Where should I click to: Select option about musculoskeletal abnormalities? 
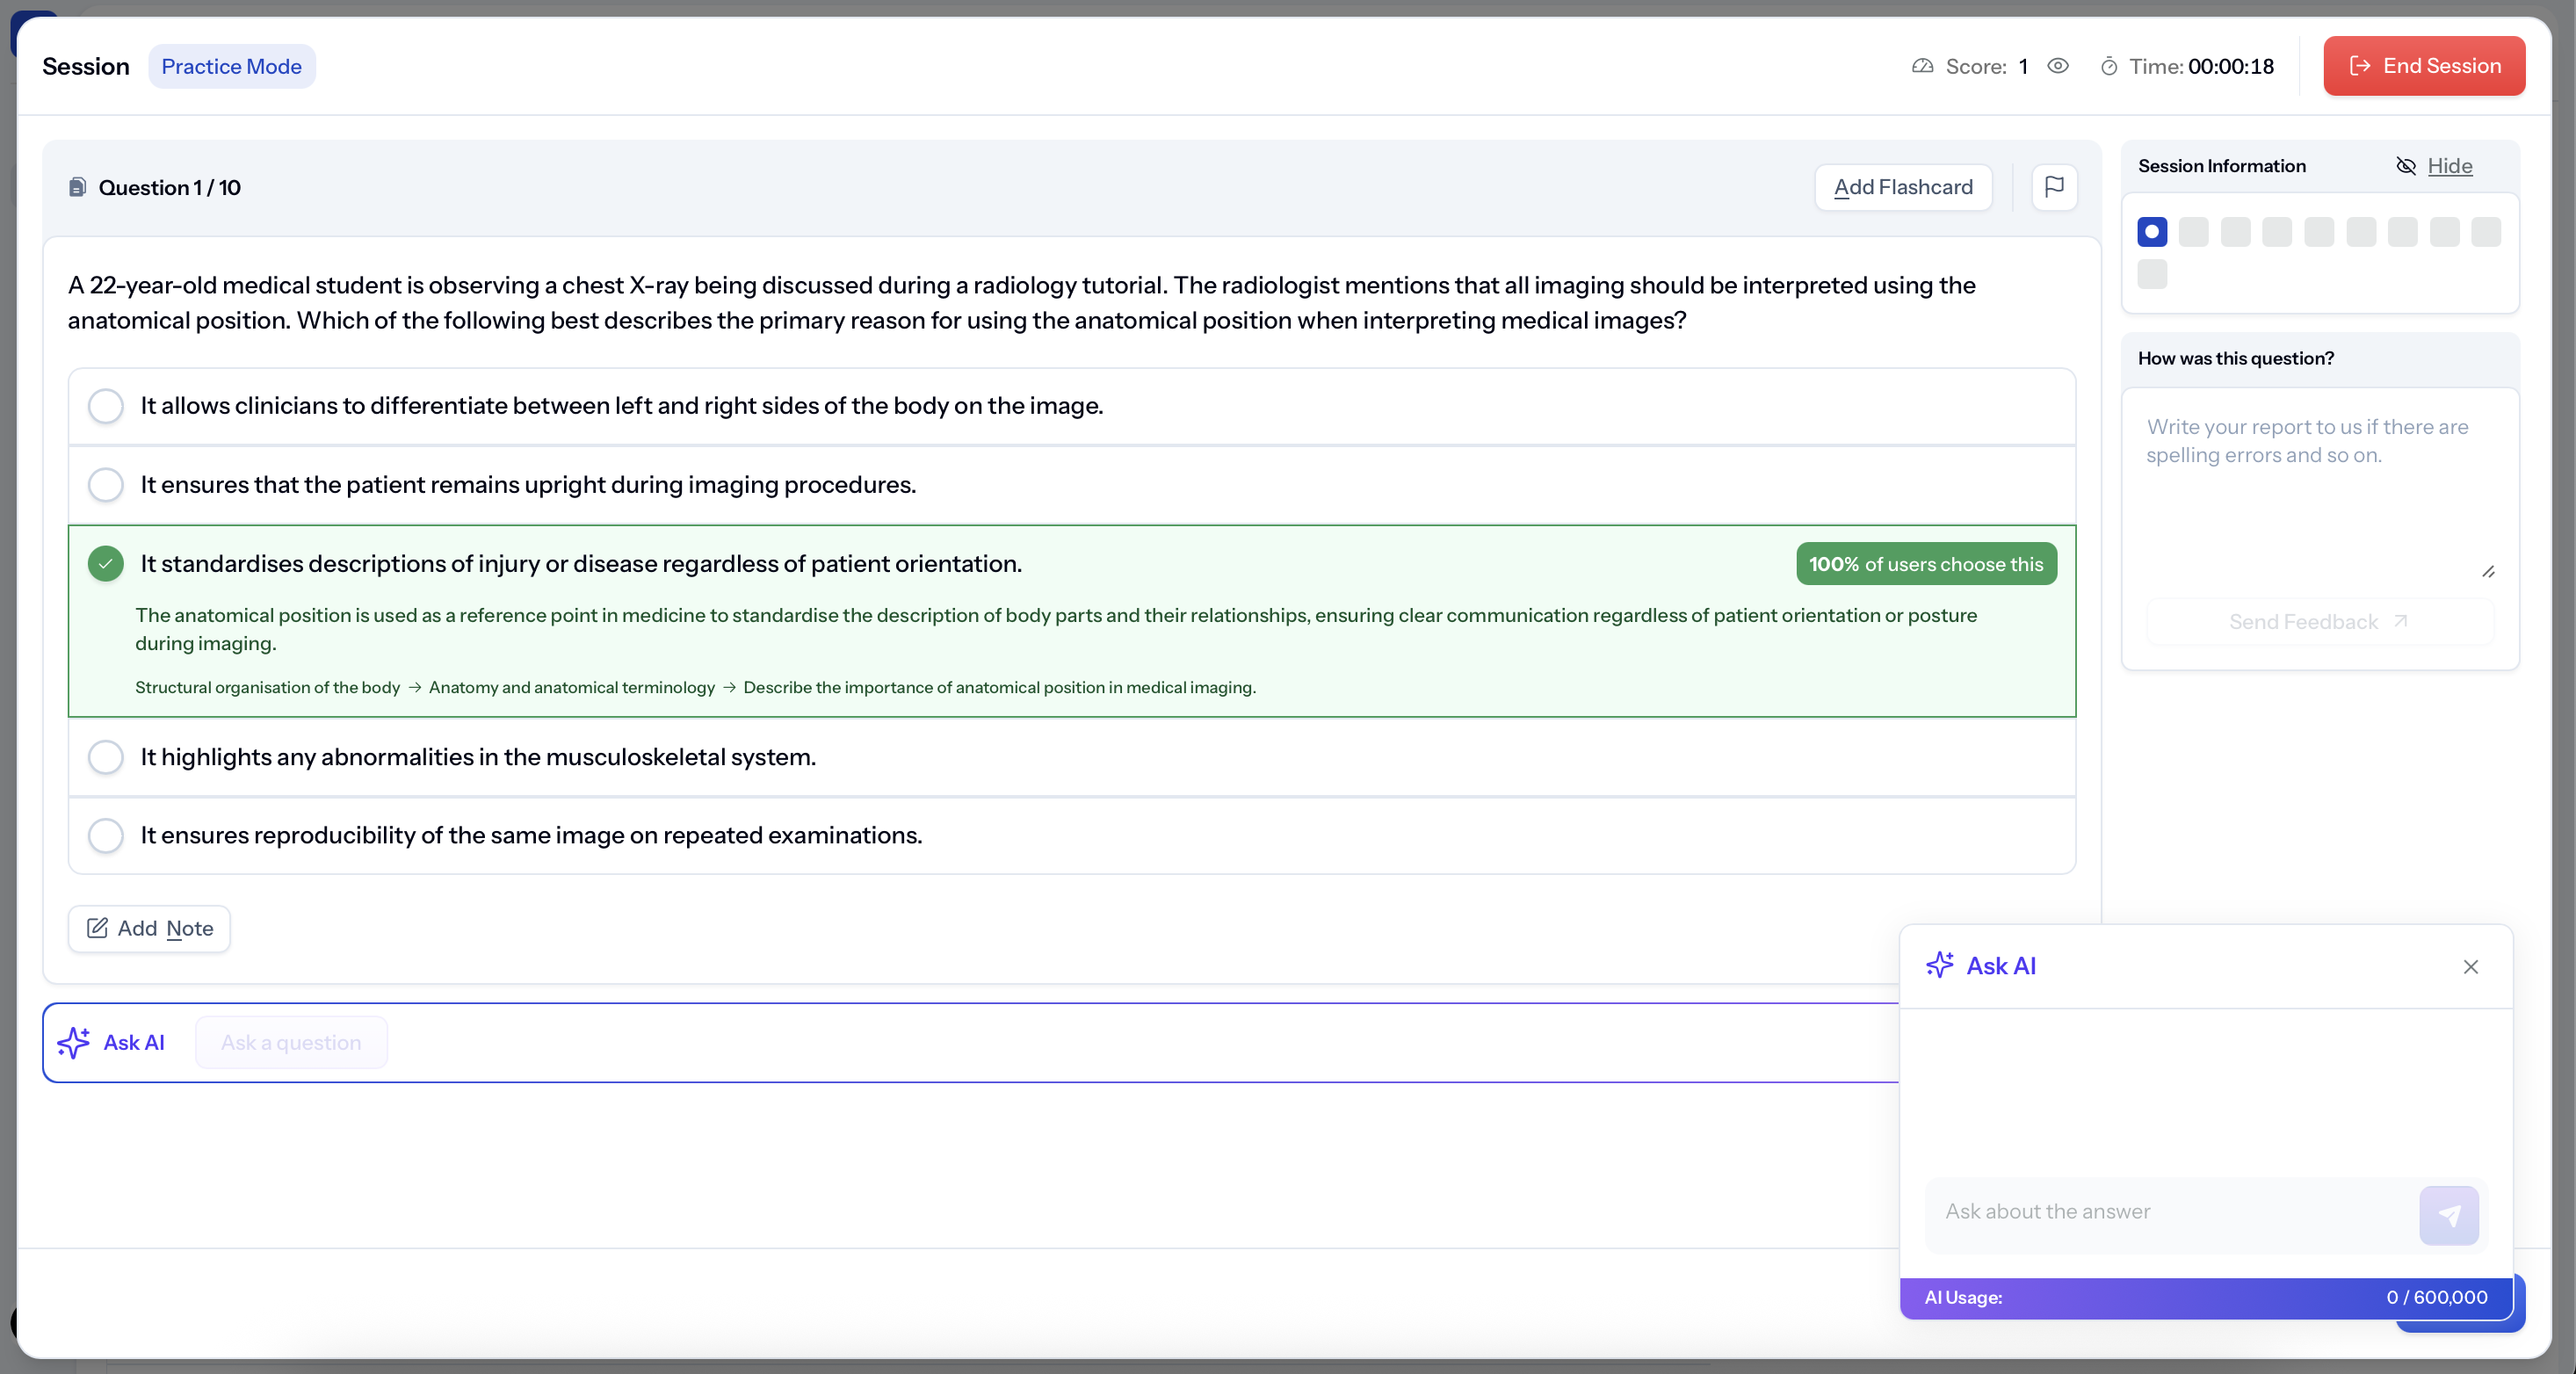(105, 757)
